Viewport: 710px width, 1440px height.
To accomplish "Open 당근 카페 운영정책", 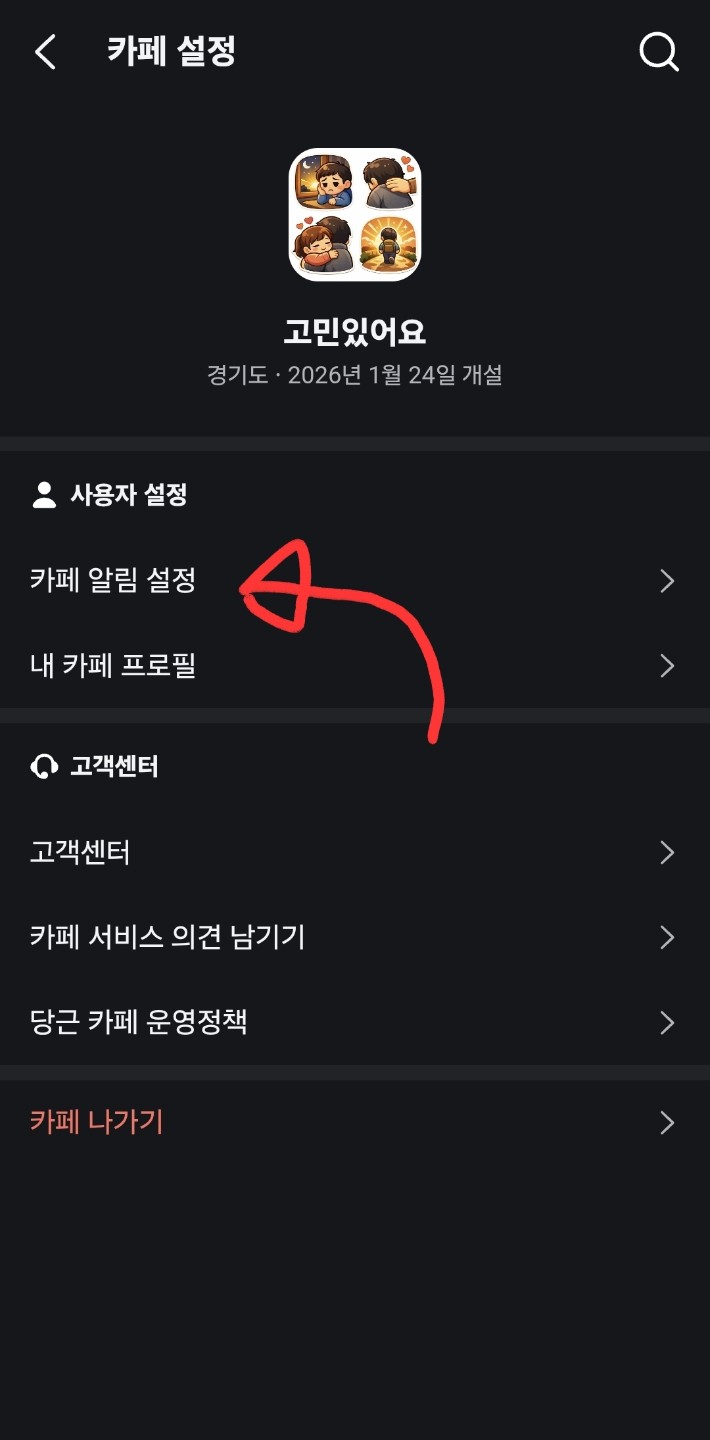I will [355, 1022].
